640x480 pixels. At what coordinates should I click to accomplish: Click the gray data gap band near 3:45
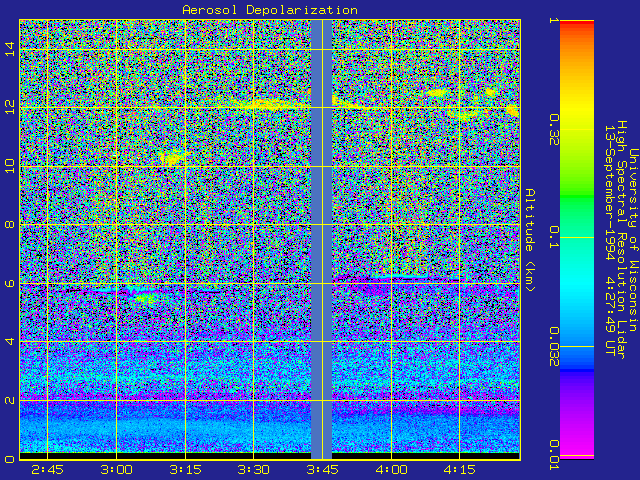pyautogui.click(x=322, y=239)
